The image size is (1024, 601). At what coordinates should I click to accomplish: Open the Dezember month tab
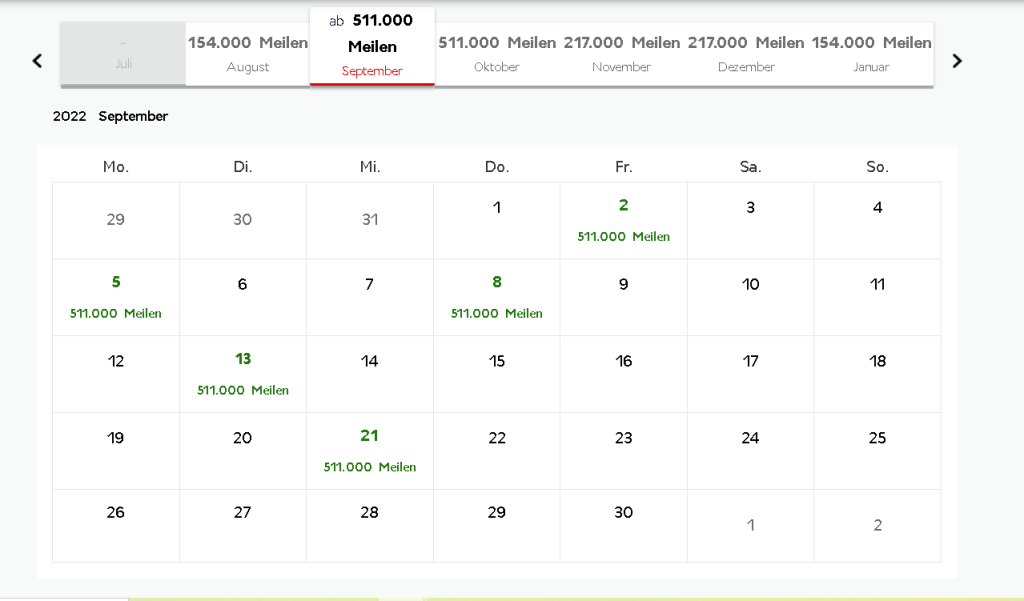pos(746,54)
